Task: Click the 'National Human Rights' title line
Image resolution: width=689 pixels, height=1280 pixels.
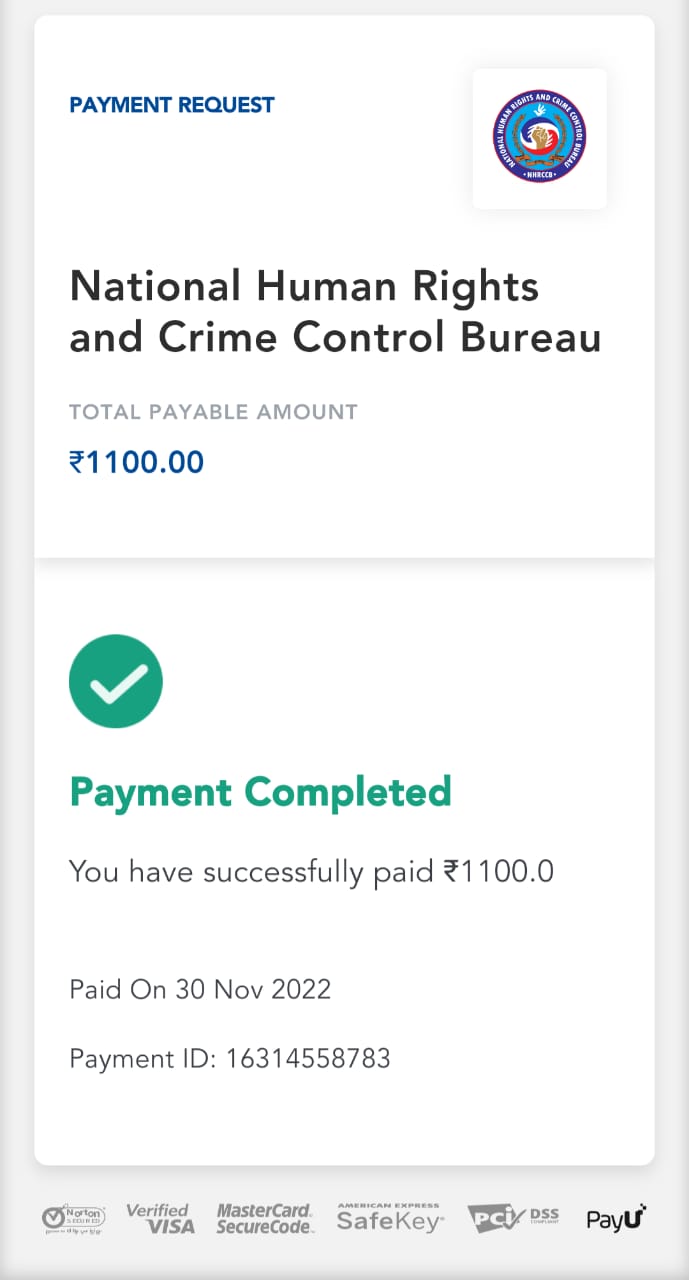Action: click(304, 287)
